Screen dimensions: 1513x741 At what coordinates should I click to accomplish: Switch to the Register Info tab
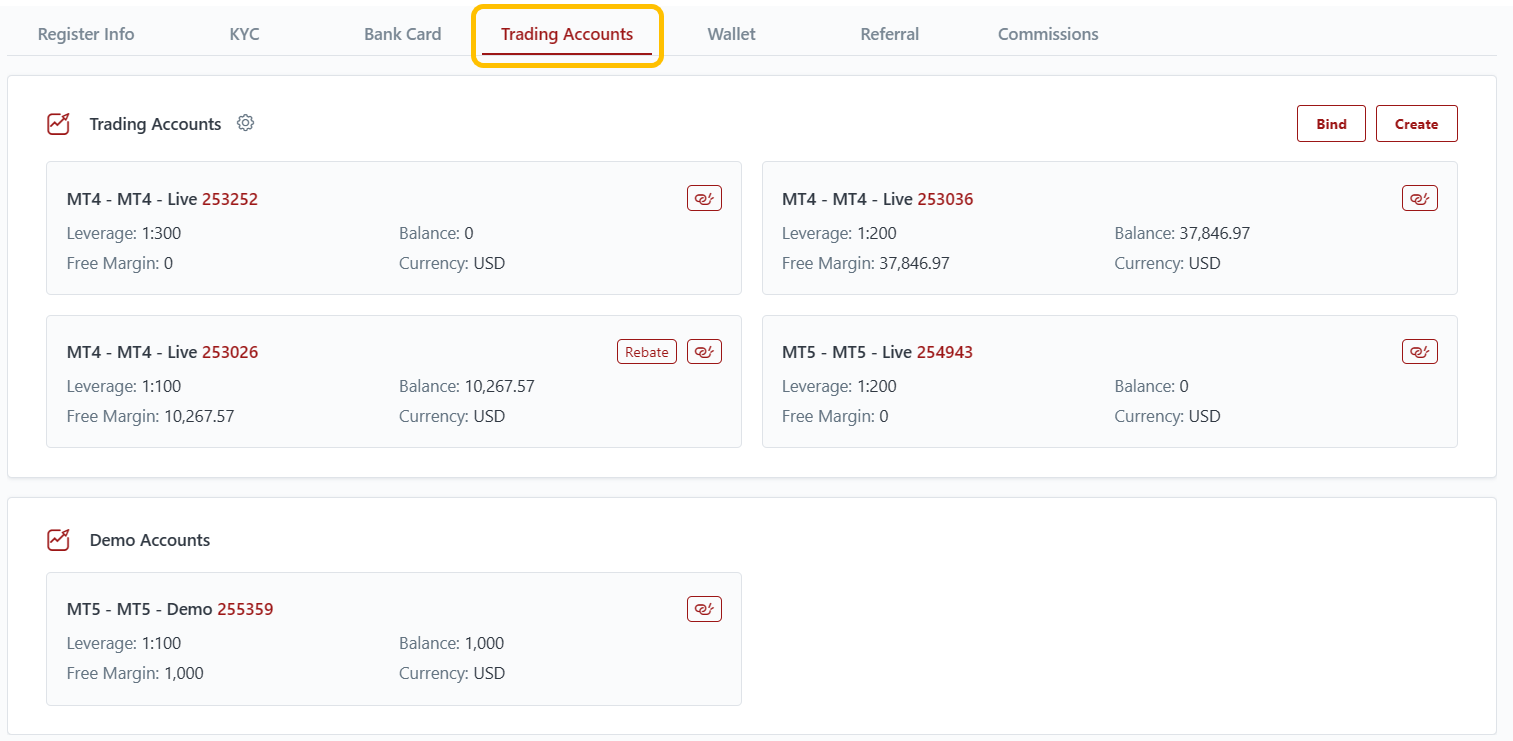[86, 34]
